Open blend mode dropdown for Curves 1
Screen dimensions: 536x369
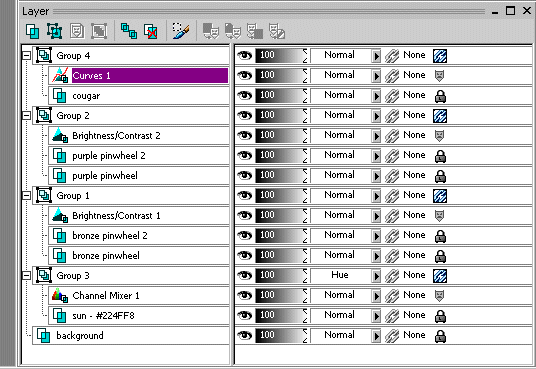click(376, 76)
